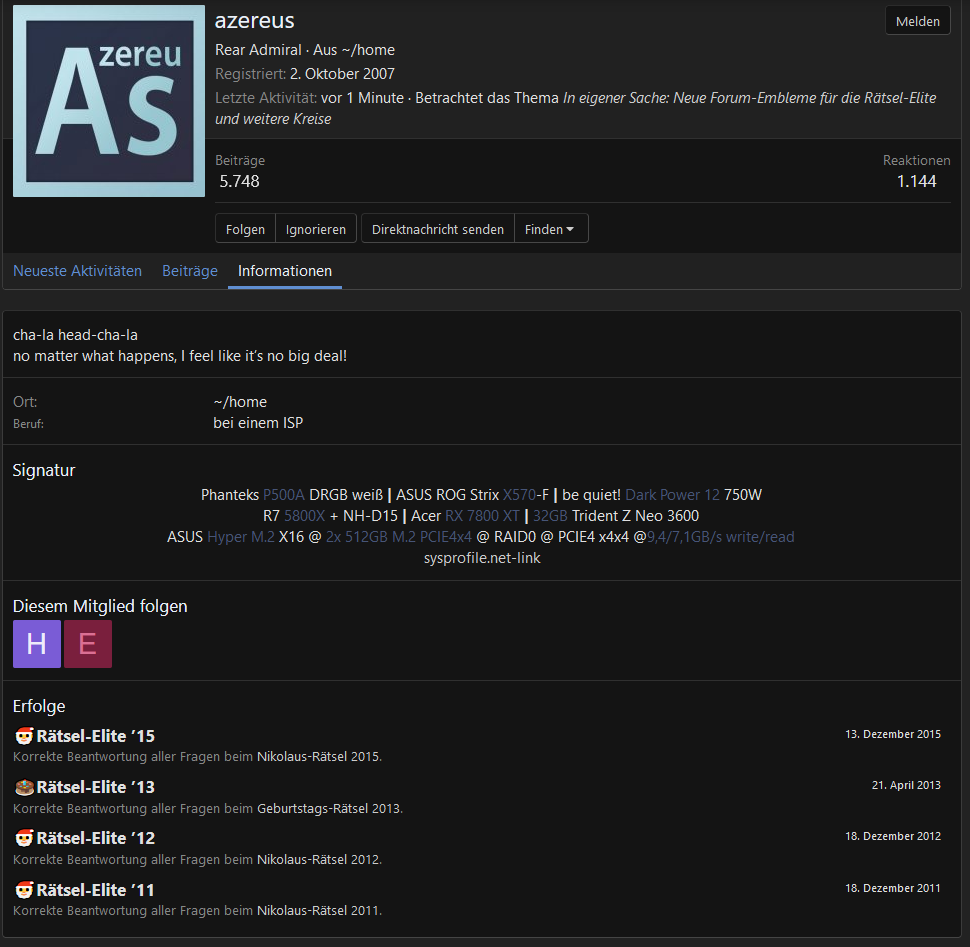Click the Rätsel-Elite '13 title
970x947 pixels.
[x=95, y=787]
